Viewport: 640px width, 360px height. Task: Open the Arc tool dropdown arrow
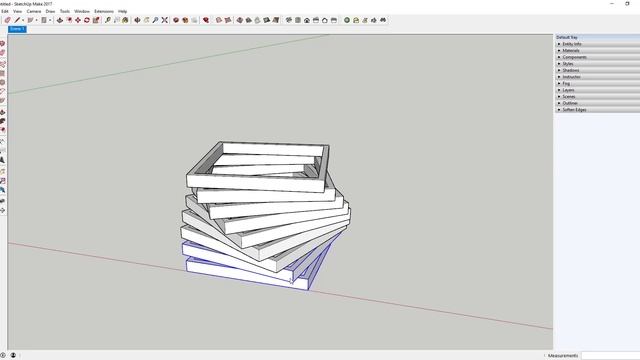pyautogui.click(x=36, y=20)
